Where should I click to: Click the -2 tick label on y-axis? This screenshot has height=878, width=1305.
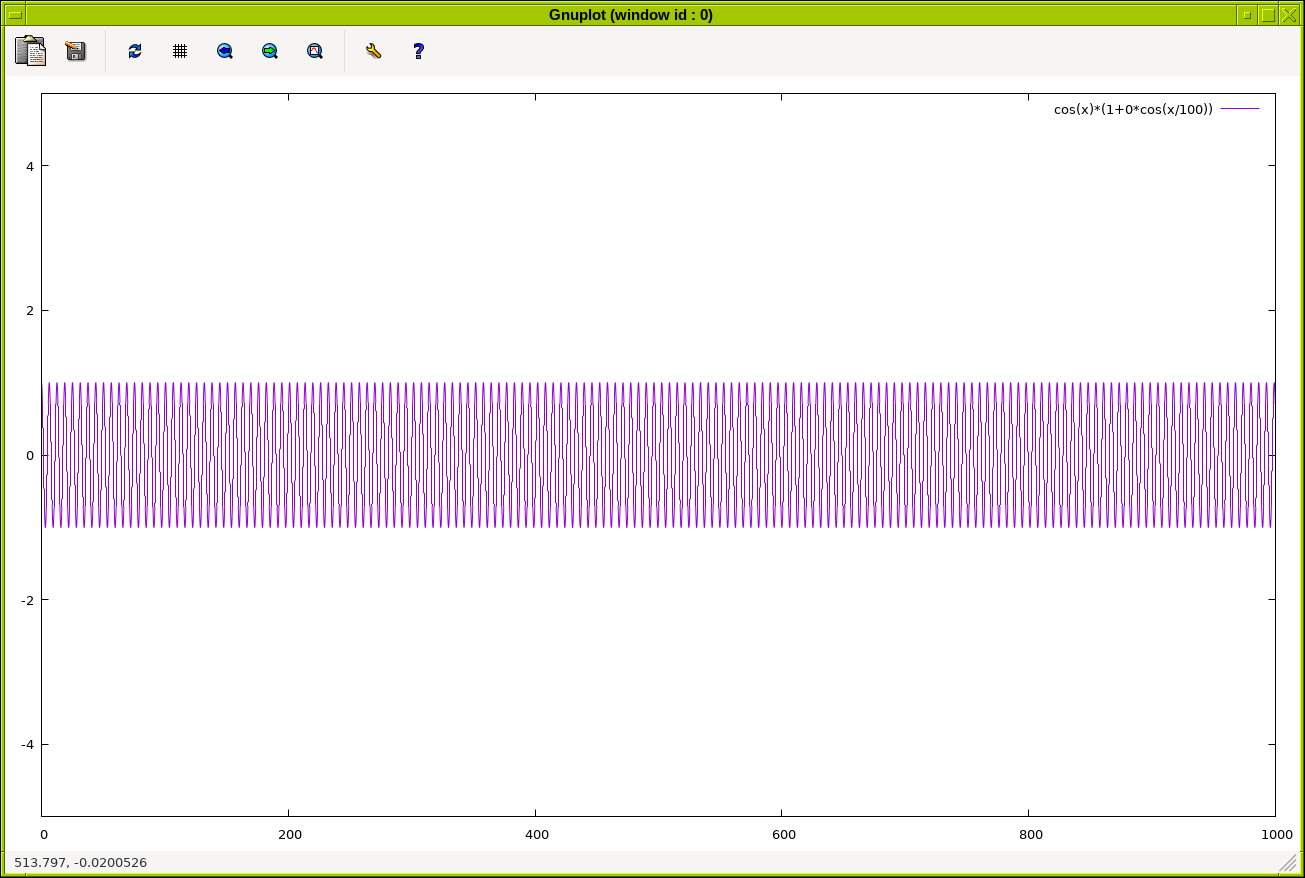point(29,600)
